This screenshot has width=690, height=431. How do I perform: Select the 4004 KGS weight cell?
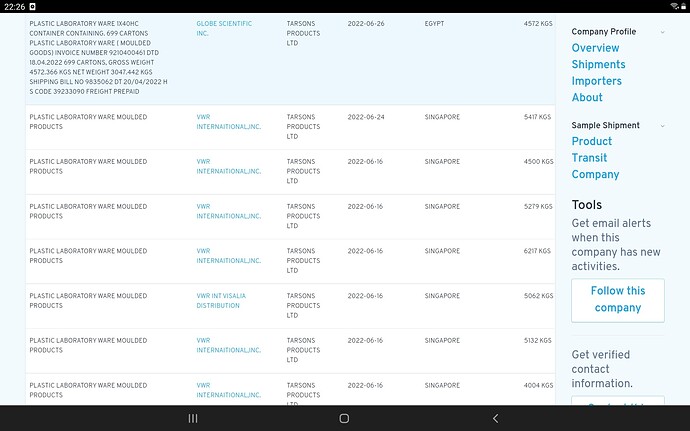[538, 385]
